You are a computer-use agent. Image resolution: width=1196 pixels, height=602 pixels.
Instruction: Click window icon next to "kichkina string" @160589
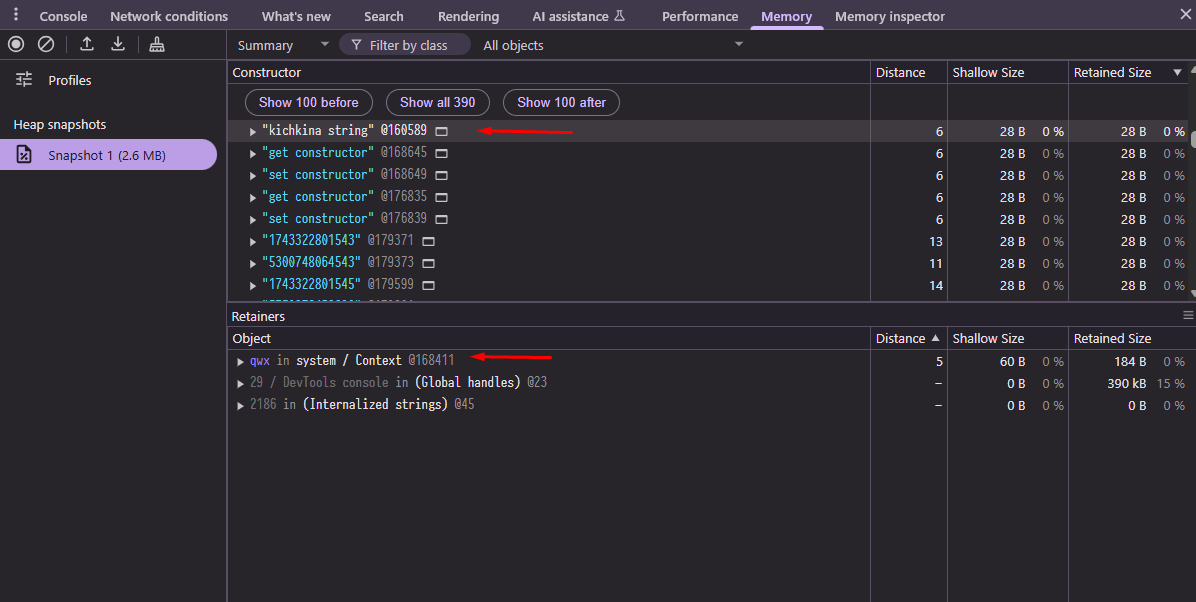click(x=441, y=131)
